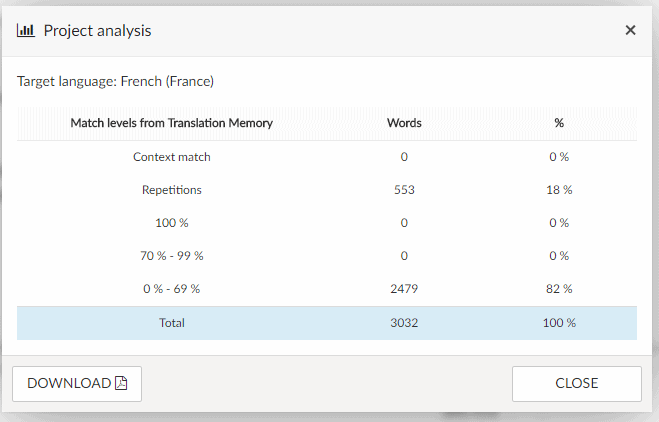Image resolution: width=659 pixels, height=422 pixels.
Task: Click the 3032 total word count
Action: pos(404,323)
